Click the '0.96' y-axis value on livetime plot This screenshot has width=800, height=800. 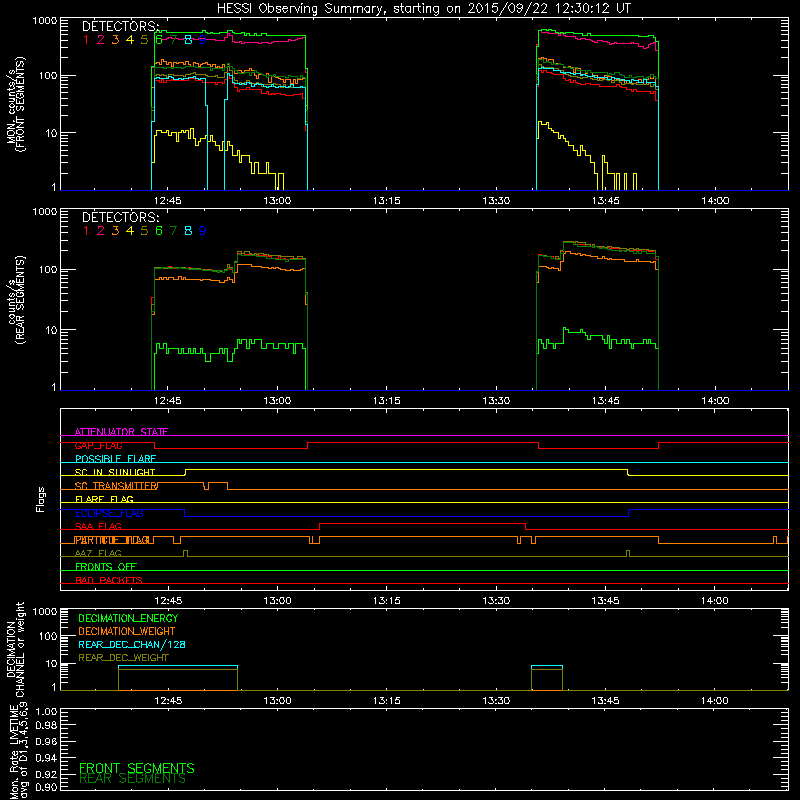[x=46, y=742]
